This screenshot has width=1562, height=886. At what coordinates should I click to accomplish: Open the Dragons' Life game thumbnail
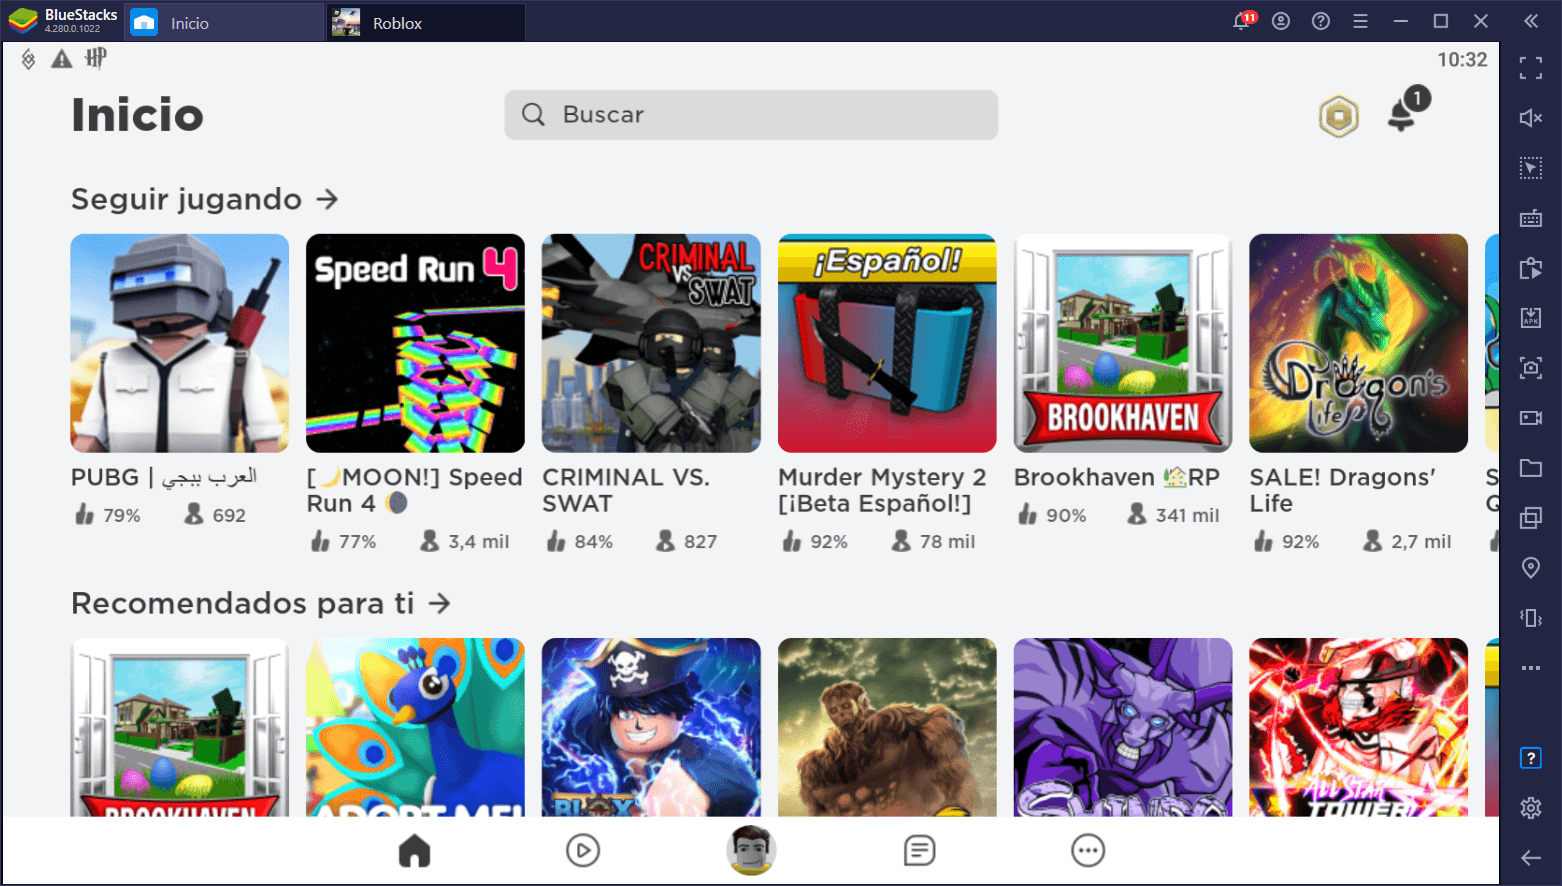click(x=1358, y=343)
